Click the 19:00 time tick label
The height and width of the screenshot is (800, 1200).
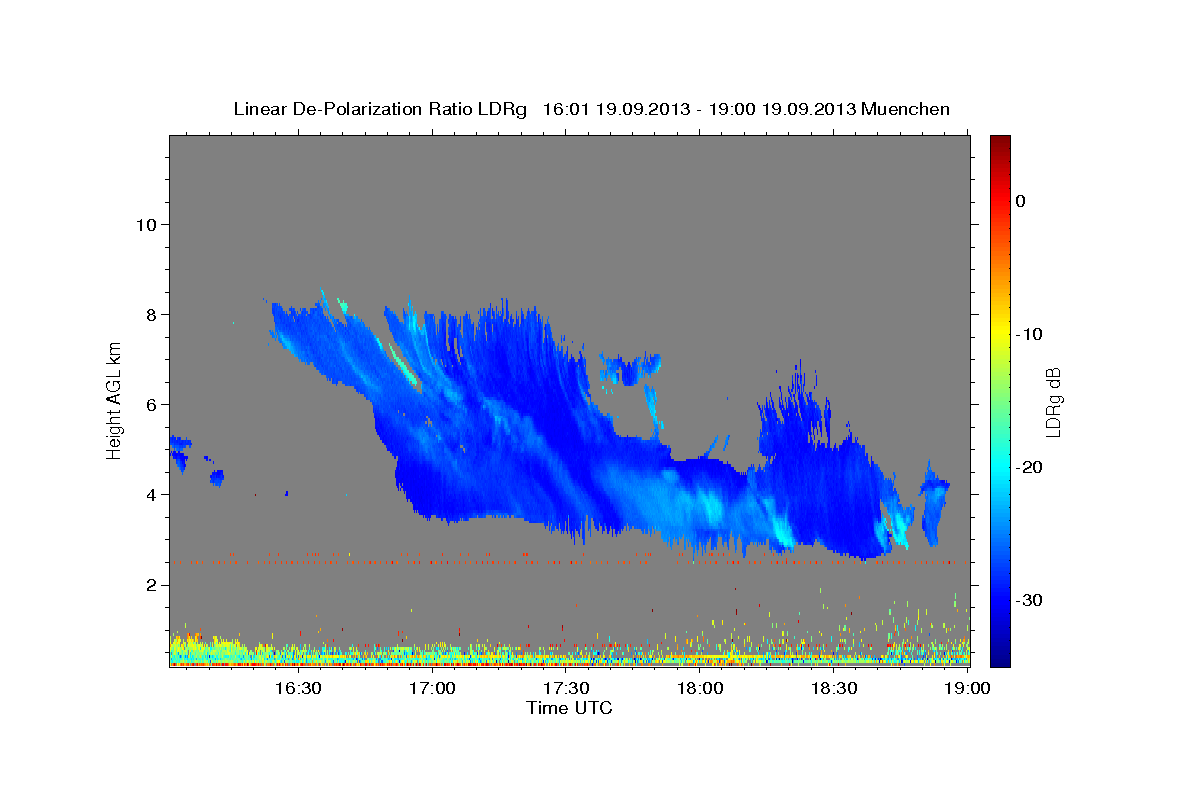click(x=968, y=689)
